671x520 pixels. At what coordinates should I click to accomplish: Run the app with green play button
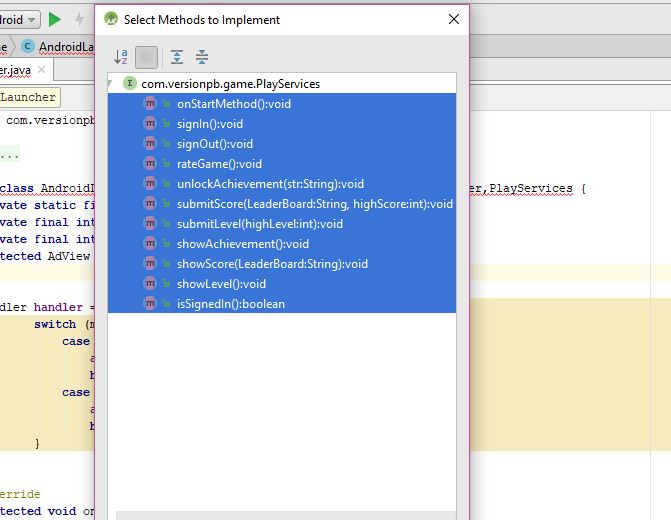pos(54,19)
